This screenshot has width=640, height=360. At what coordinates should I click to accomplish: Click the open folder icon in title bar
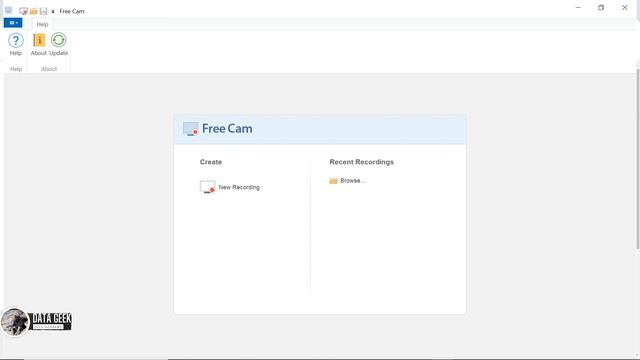pos(33,11)
